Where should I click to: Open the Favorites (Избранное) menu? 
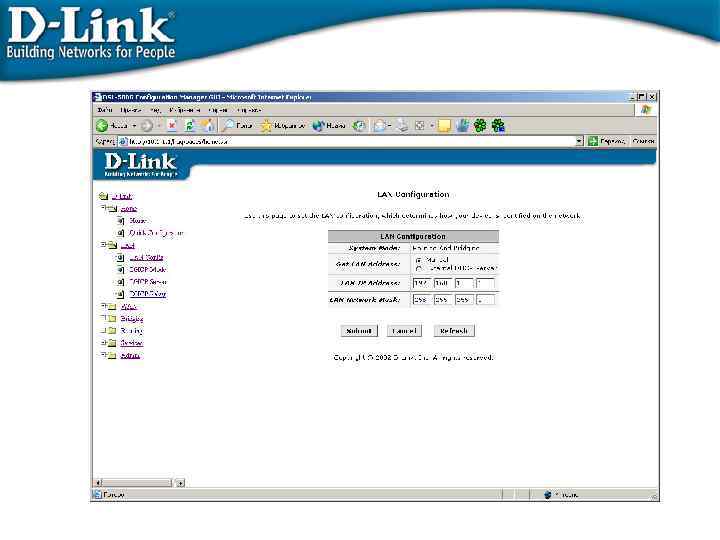coord(184,110)
